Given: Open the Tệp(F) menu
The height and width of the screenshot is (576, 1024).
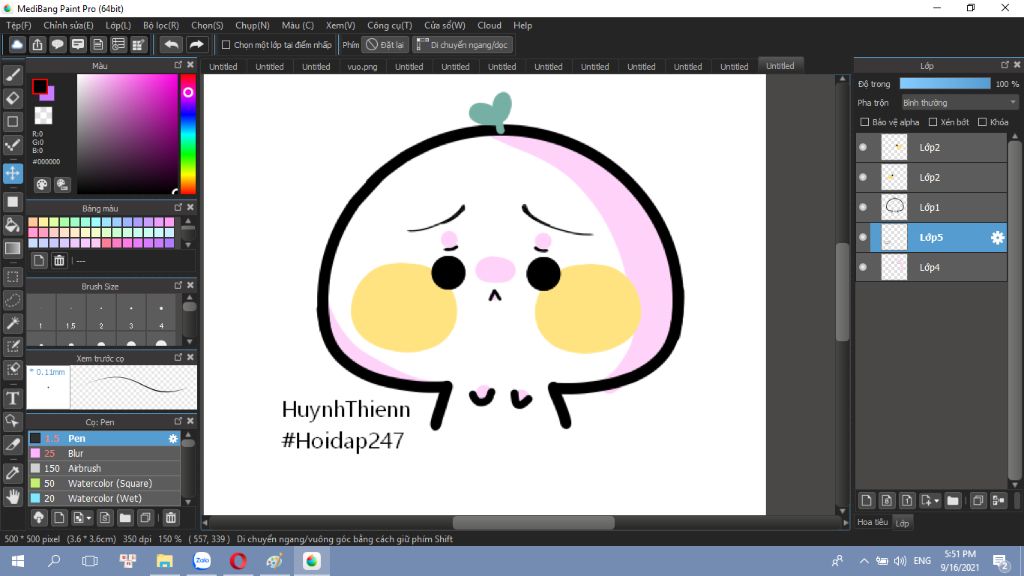Looking at the screenshot, I should tap(18, 25).
